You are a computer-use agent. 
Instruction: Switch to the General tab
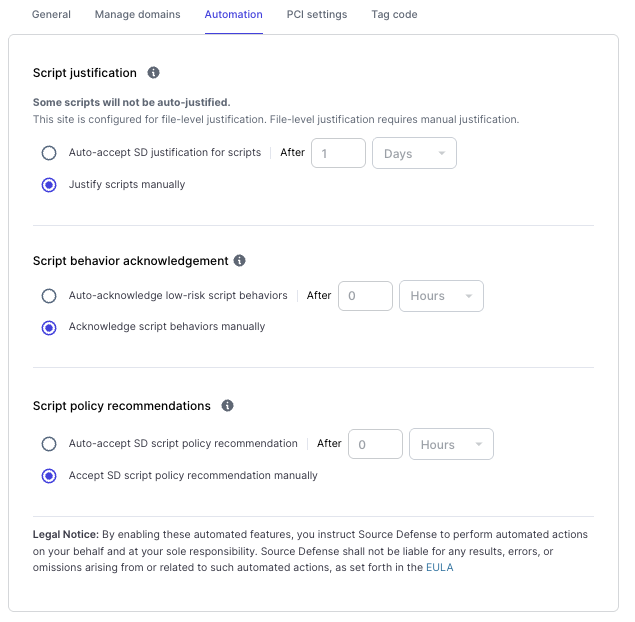(51, 15)
